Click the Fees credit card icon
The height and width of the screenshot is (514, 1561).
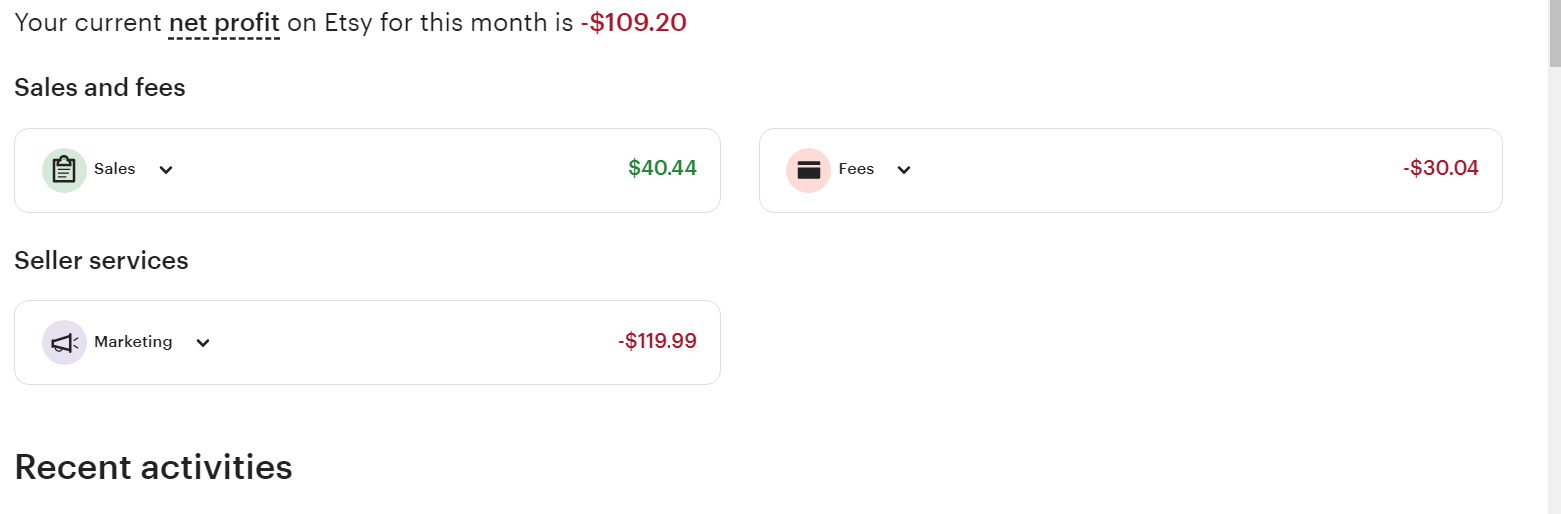[x=808, y=170]
